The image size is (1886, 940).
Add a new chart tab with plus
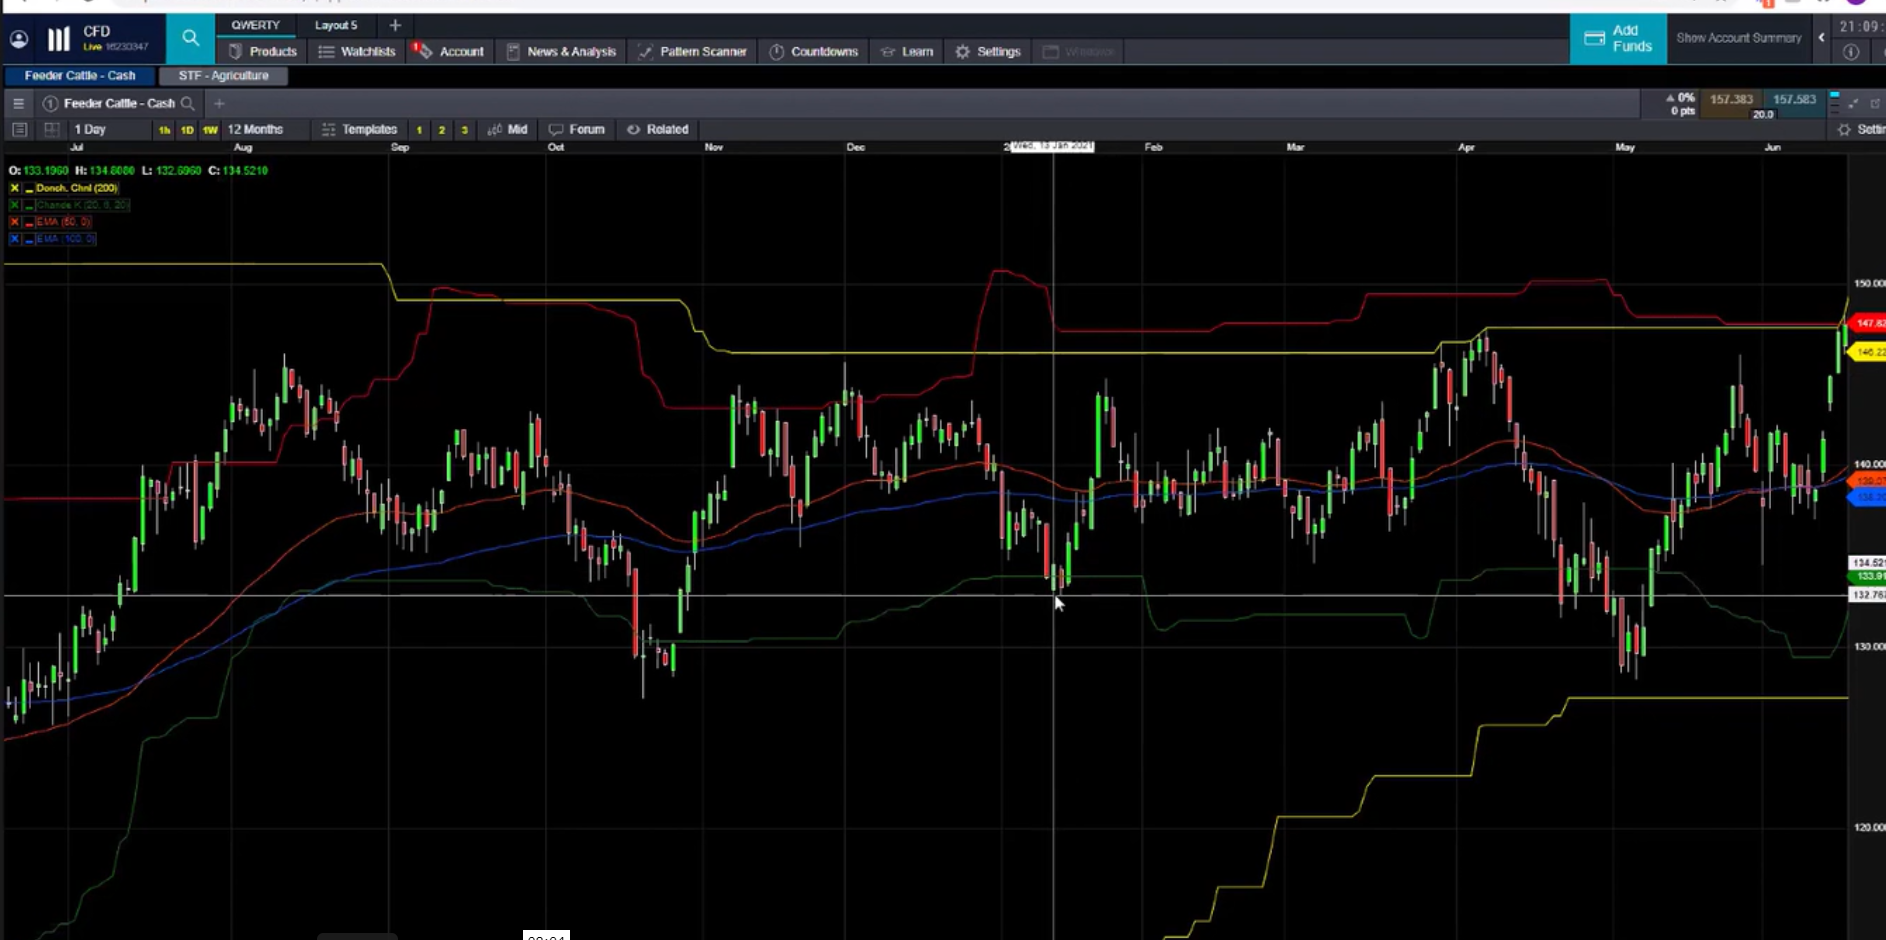pos(219,103)
